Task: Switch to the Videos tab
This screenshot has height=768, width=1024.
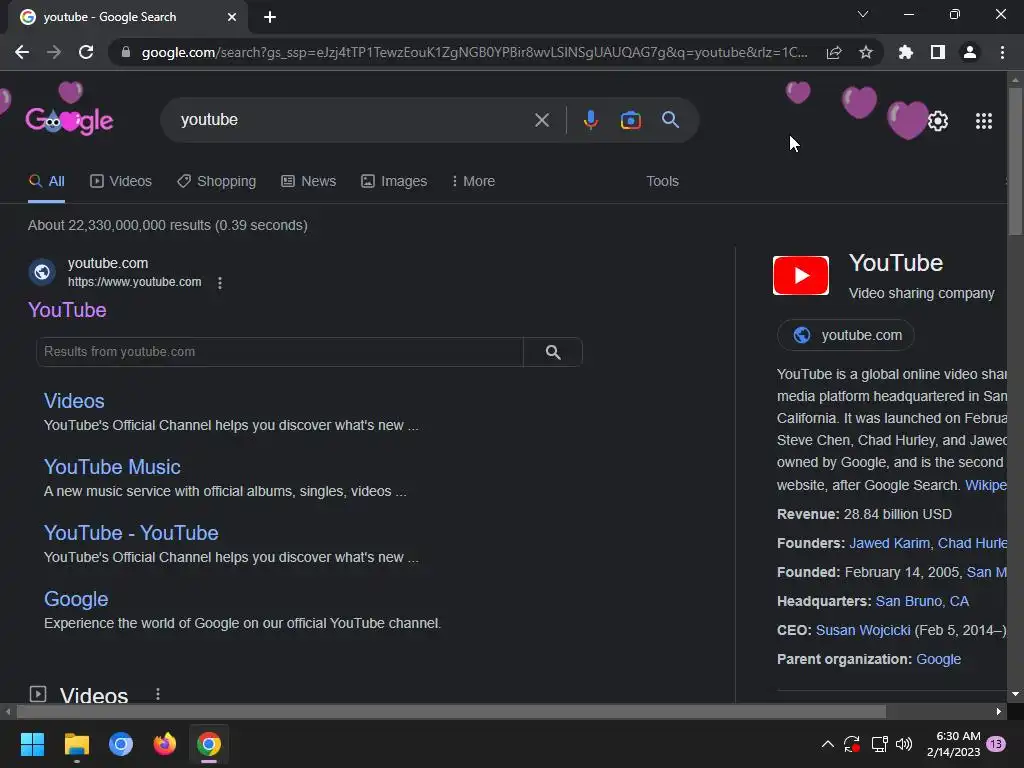Action: pyautogui.click(x=121, y=182)
